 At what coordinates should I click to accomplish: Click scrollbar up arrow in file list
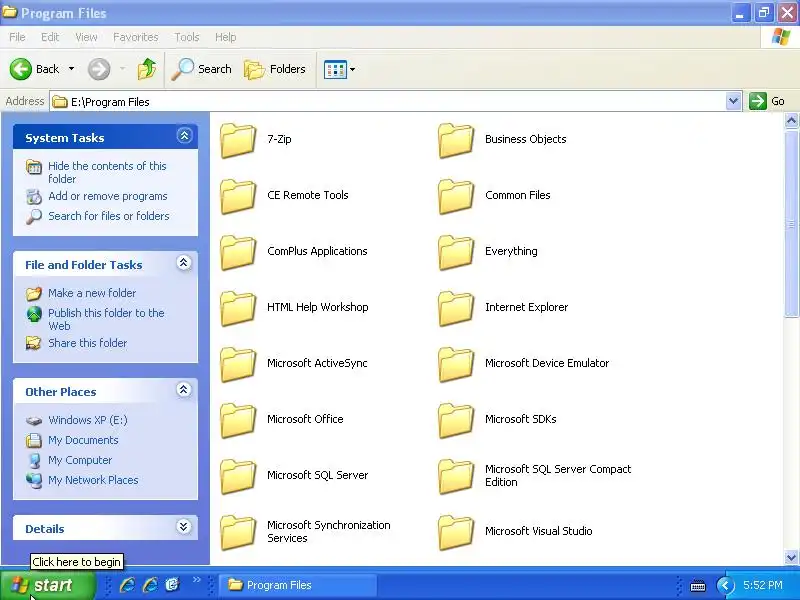click(x=791, y=121)
